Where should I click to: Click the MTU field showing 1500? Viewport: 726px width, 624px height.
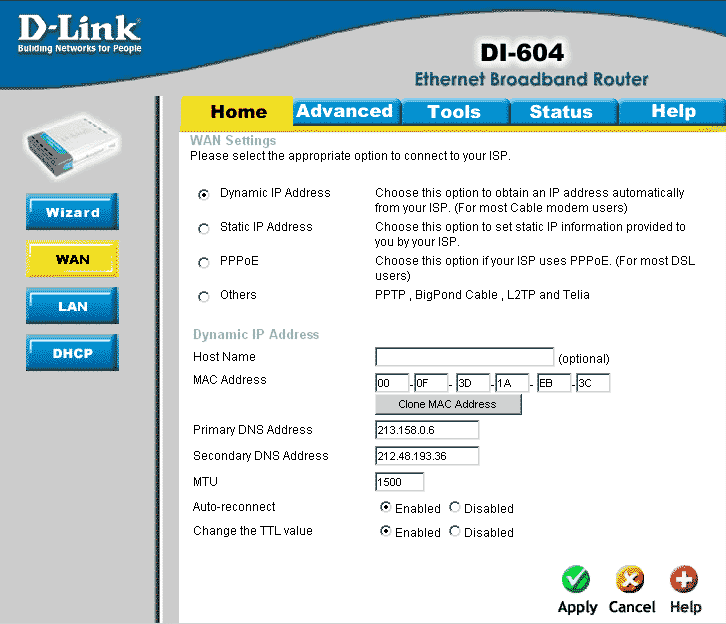tap(400, 482)
